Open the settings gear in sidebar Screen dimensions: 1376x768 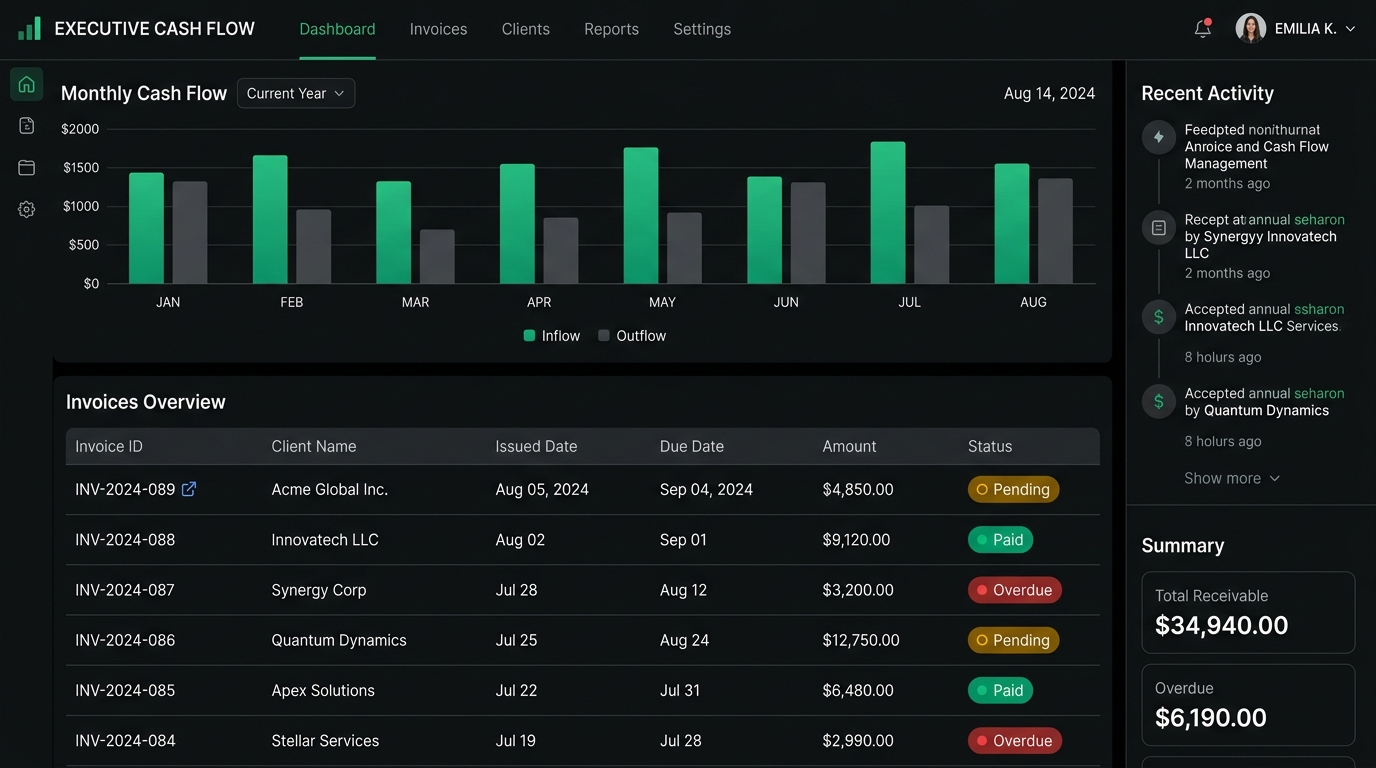click(x=27, y=209)
